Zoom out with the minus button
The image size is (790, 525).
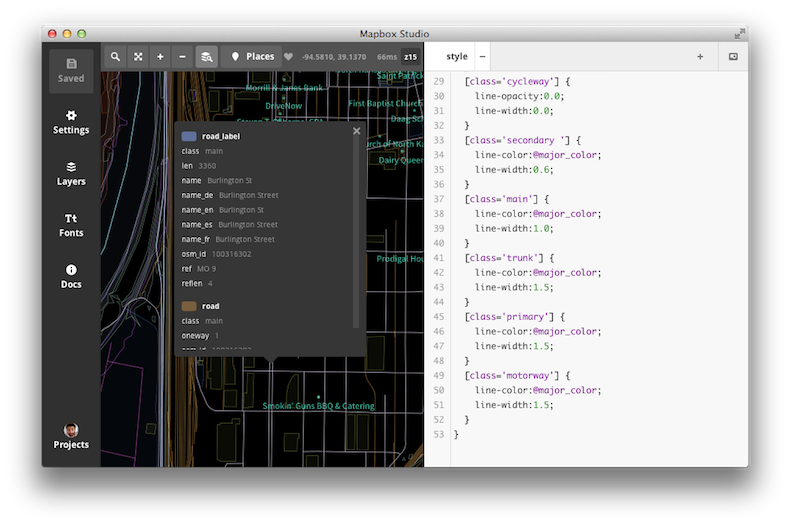[182, 57]
